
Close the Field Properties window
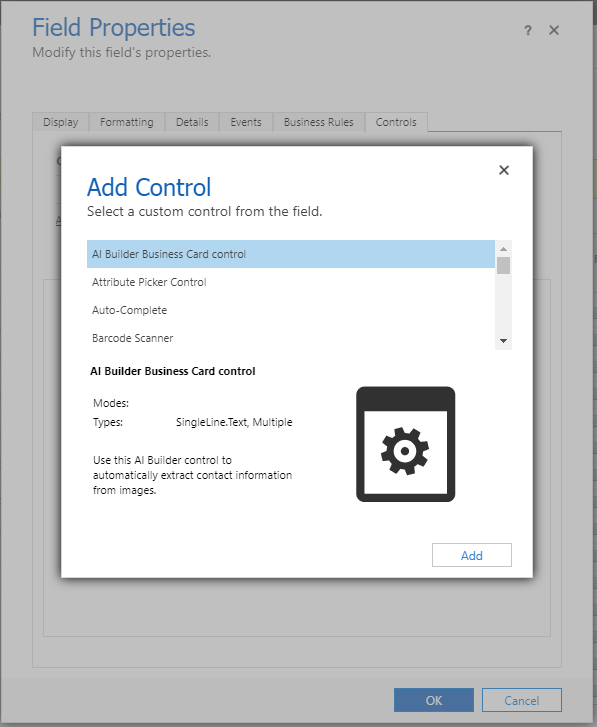pyautogui.click(x=554, y=30)
